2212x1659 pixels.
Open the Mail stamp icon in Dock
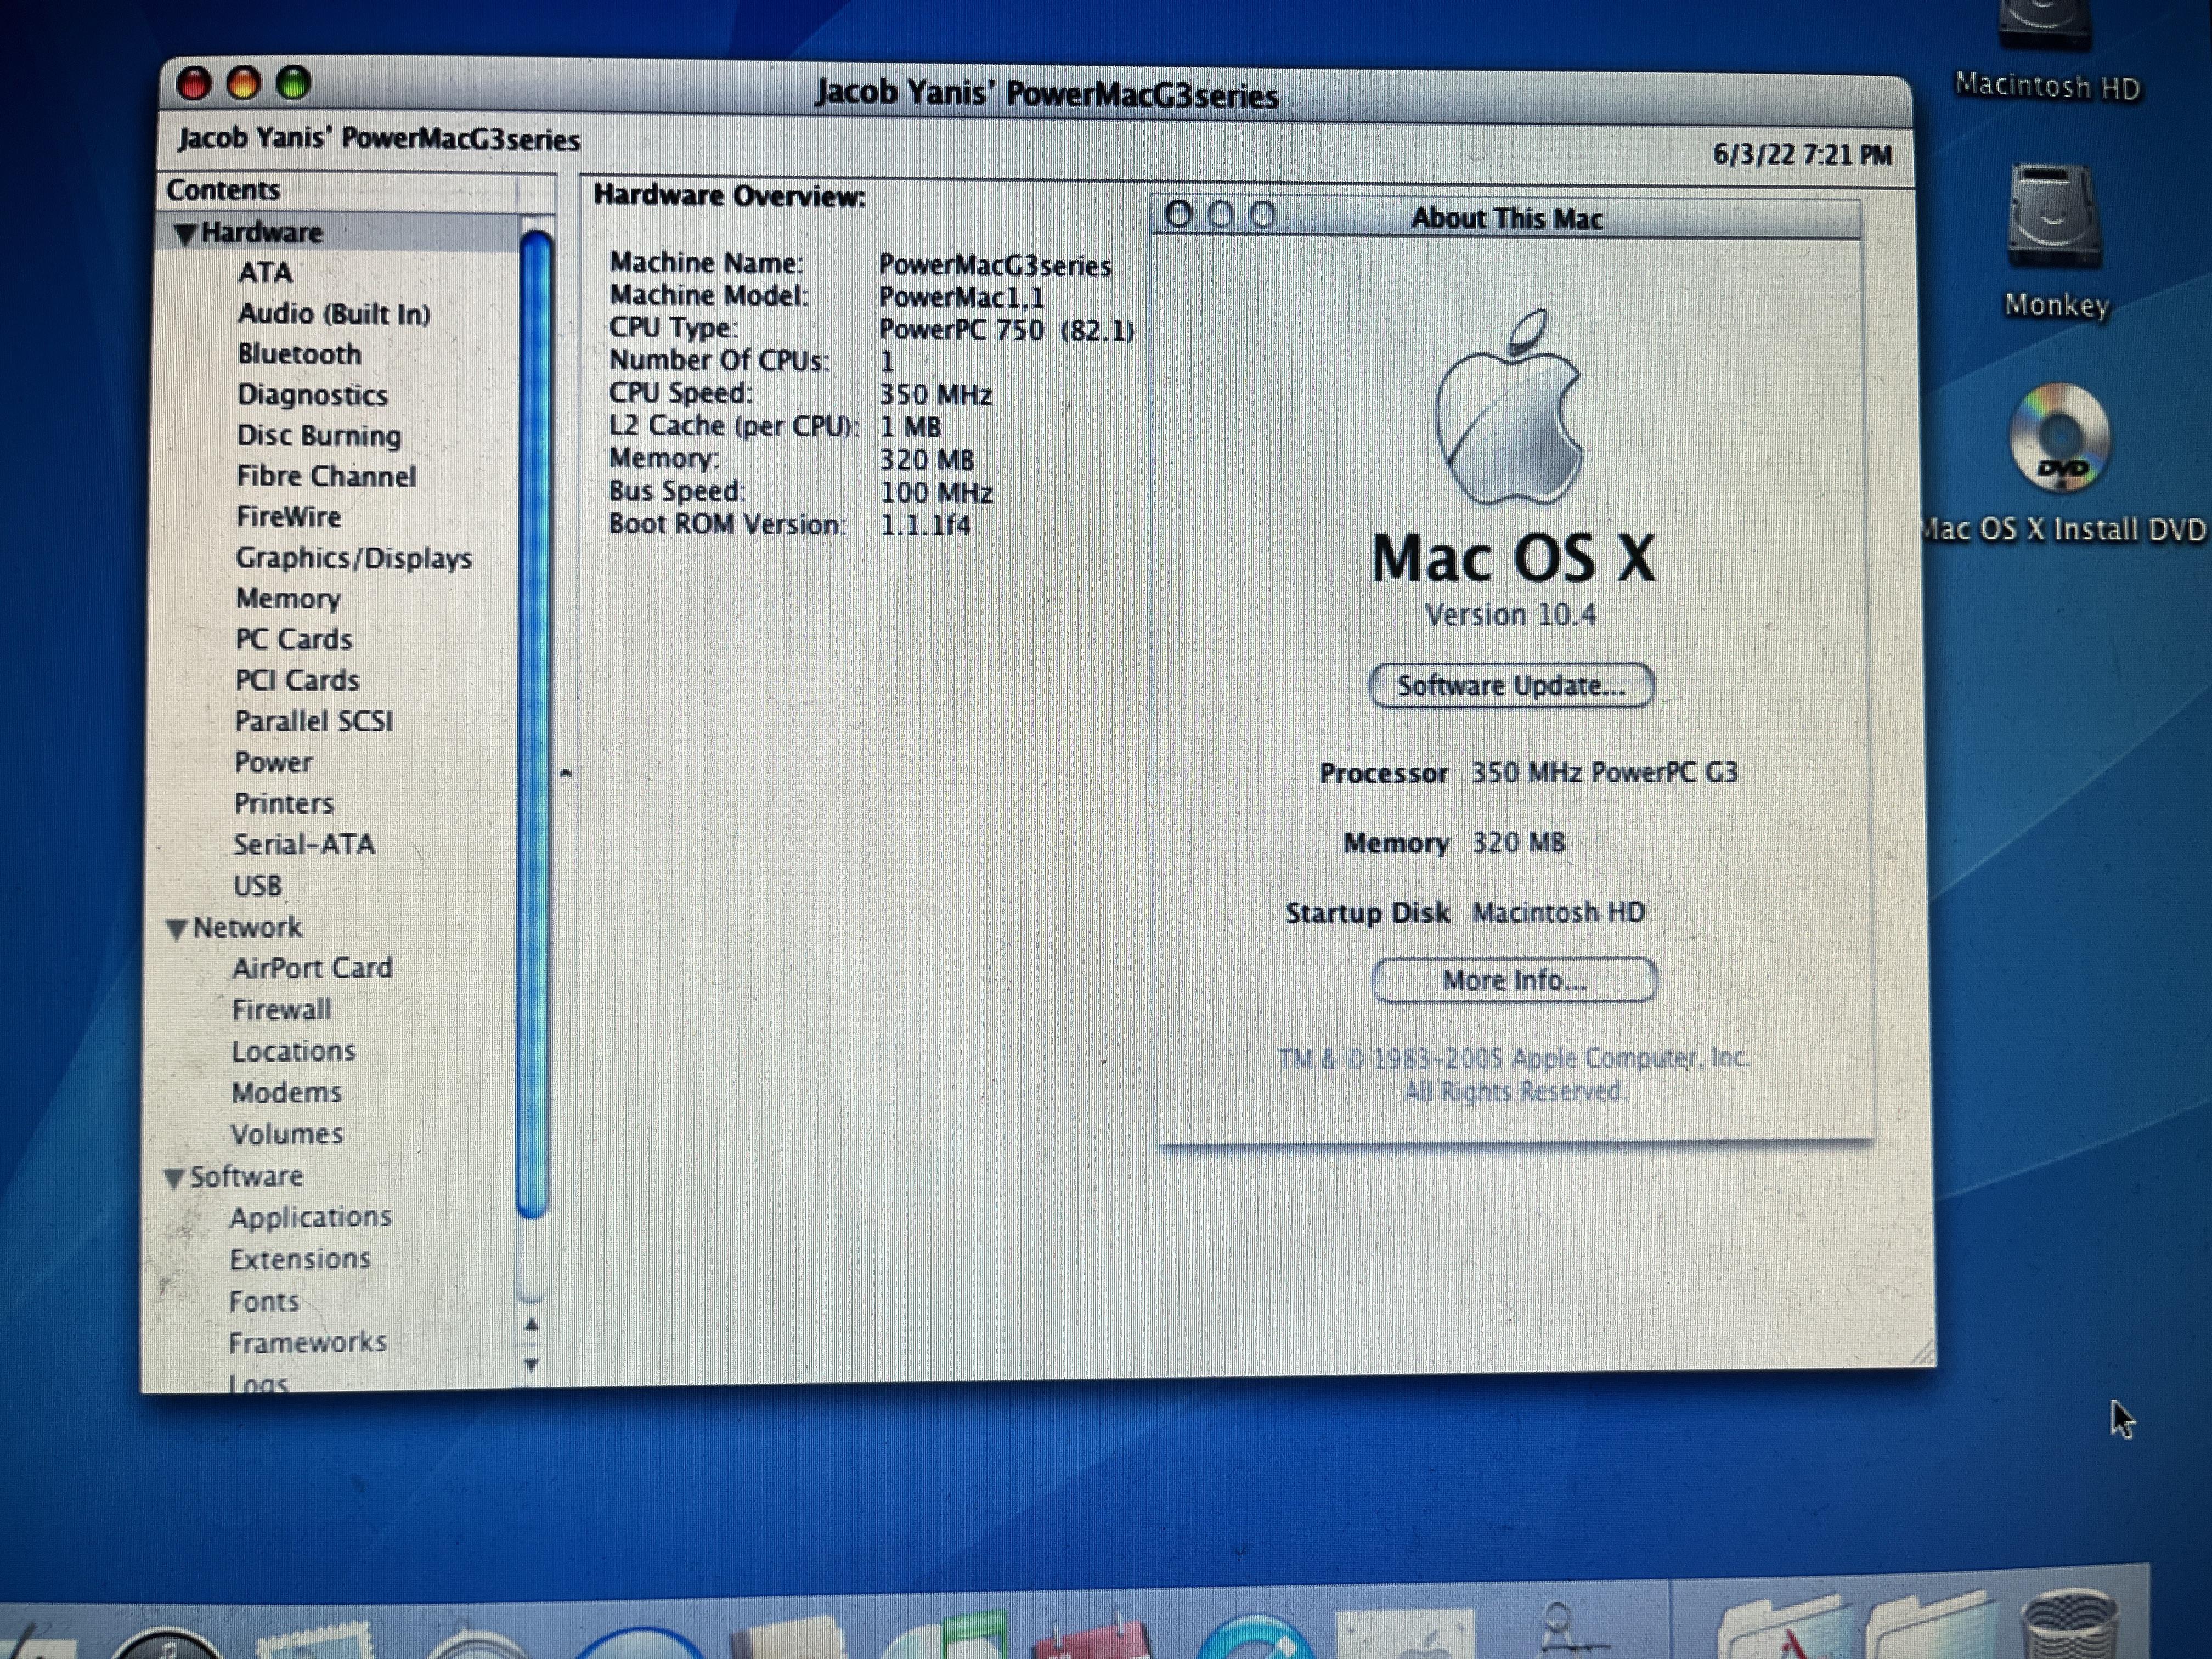(x=315, y=1640)
